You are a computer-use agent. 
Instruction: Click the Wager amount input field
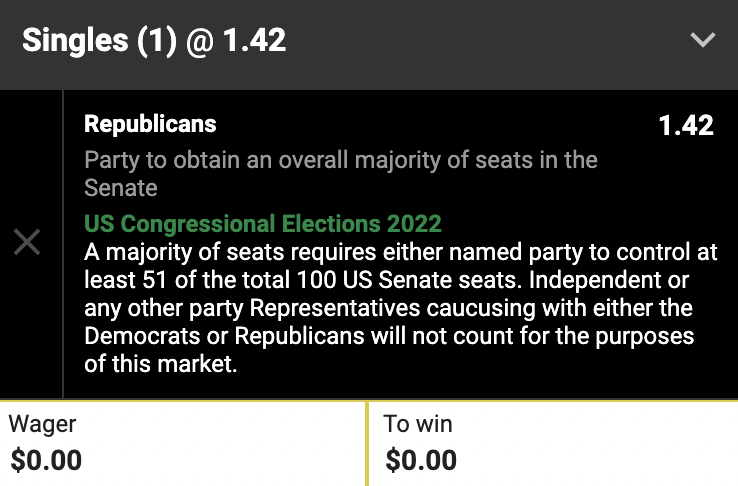(184, 444)
